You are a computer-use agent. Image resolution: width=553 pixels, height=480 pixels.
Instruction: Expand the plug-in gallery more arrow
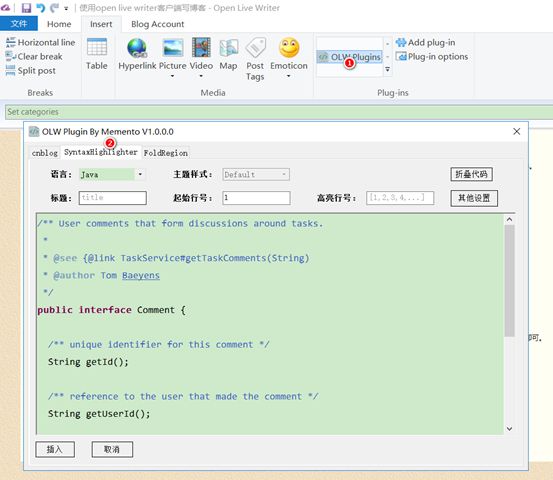coord(388,69)
